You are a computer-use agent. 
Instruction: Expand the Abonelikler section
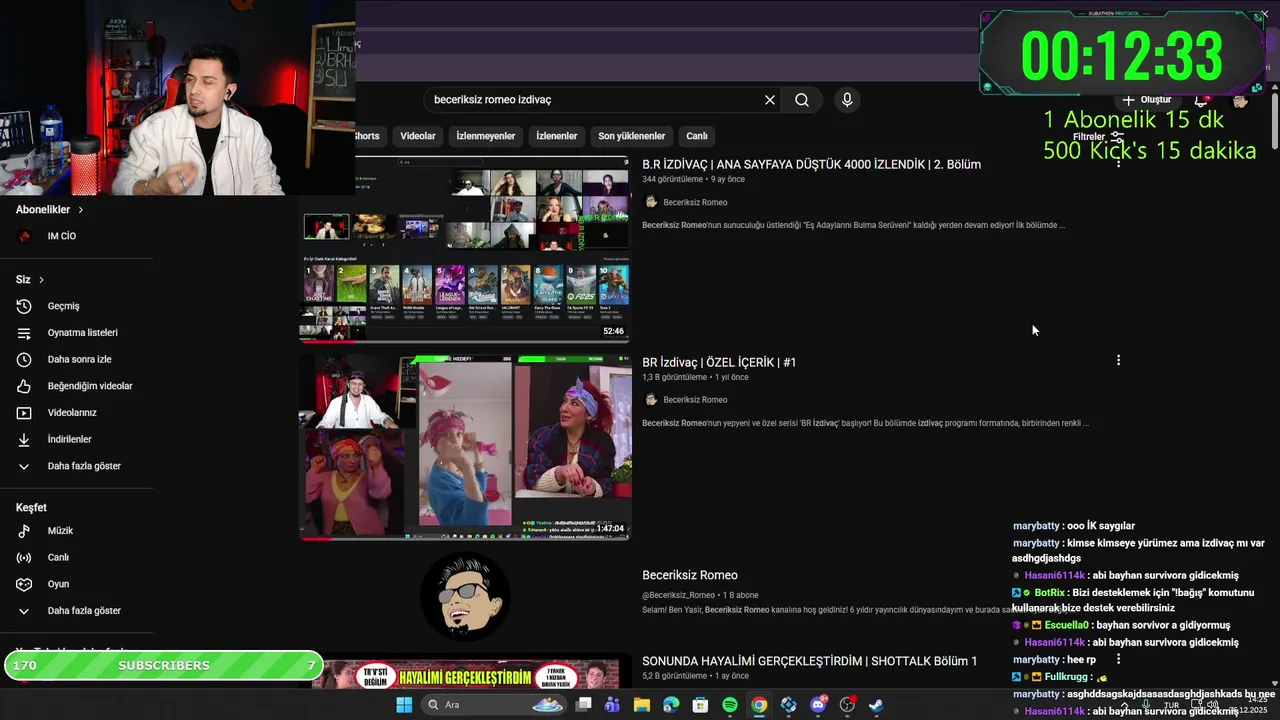point(50,210)
